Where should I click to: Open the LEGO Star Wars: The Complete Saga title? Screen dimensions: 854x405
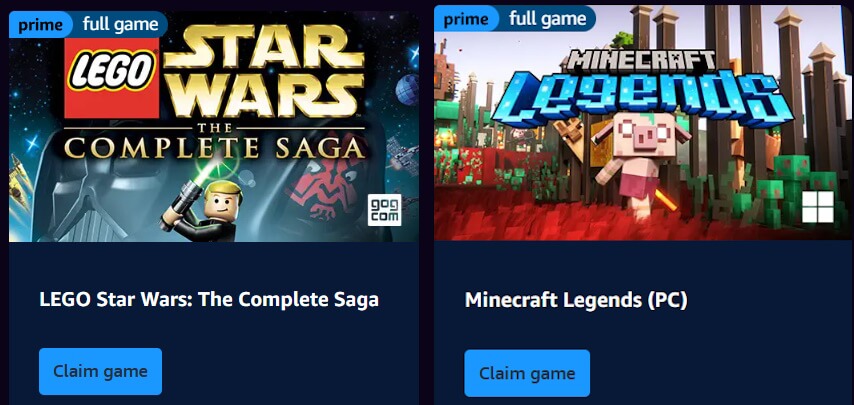(x=209, y=299)
